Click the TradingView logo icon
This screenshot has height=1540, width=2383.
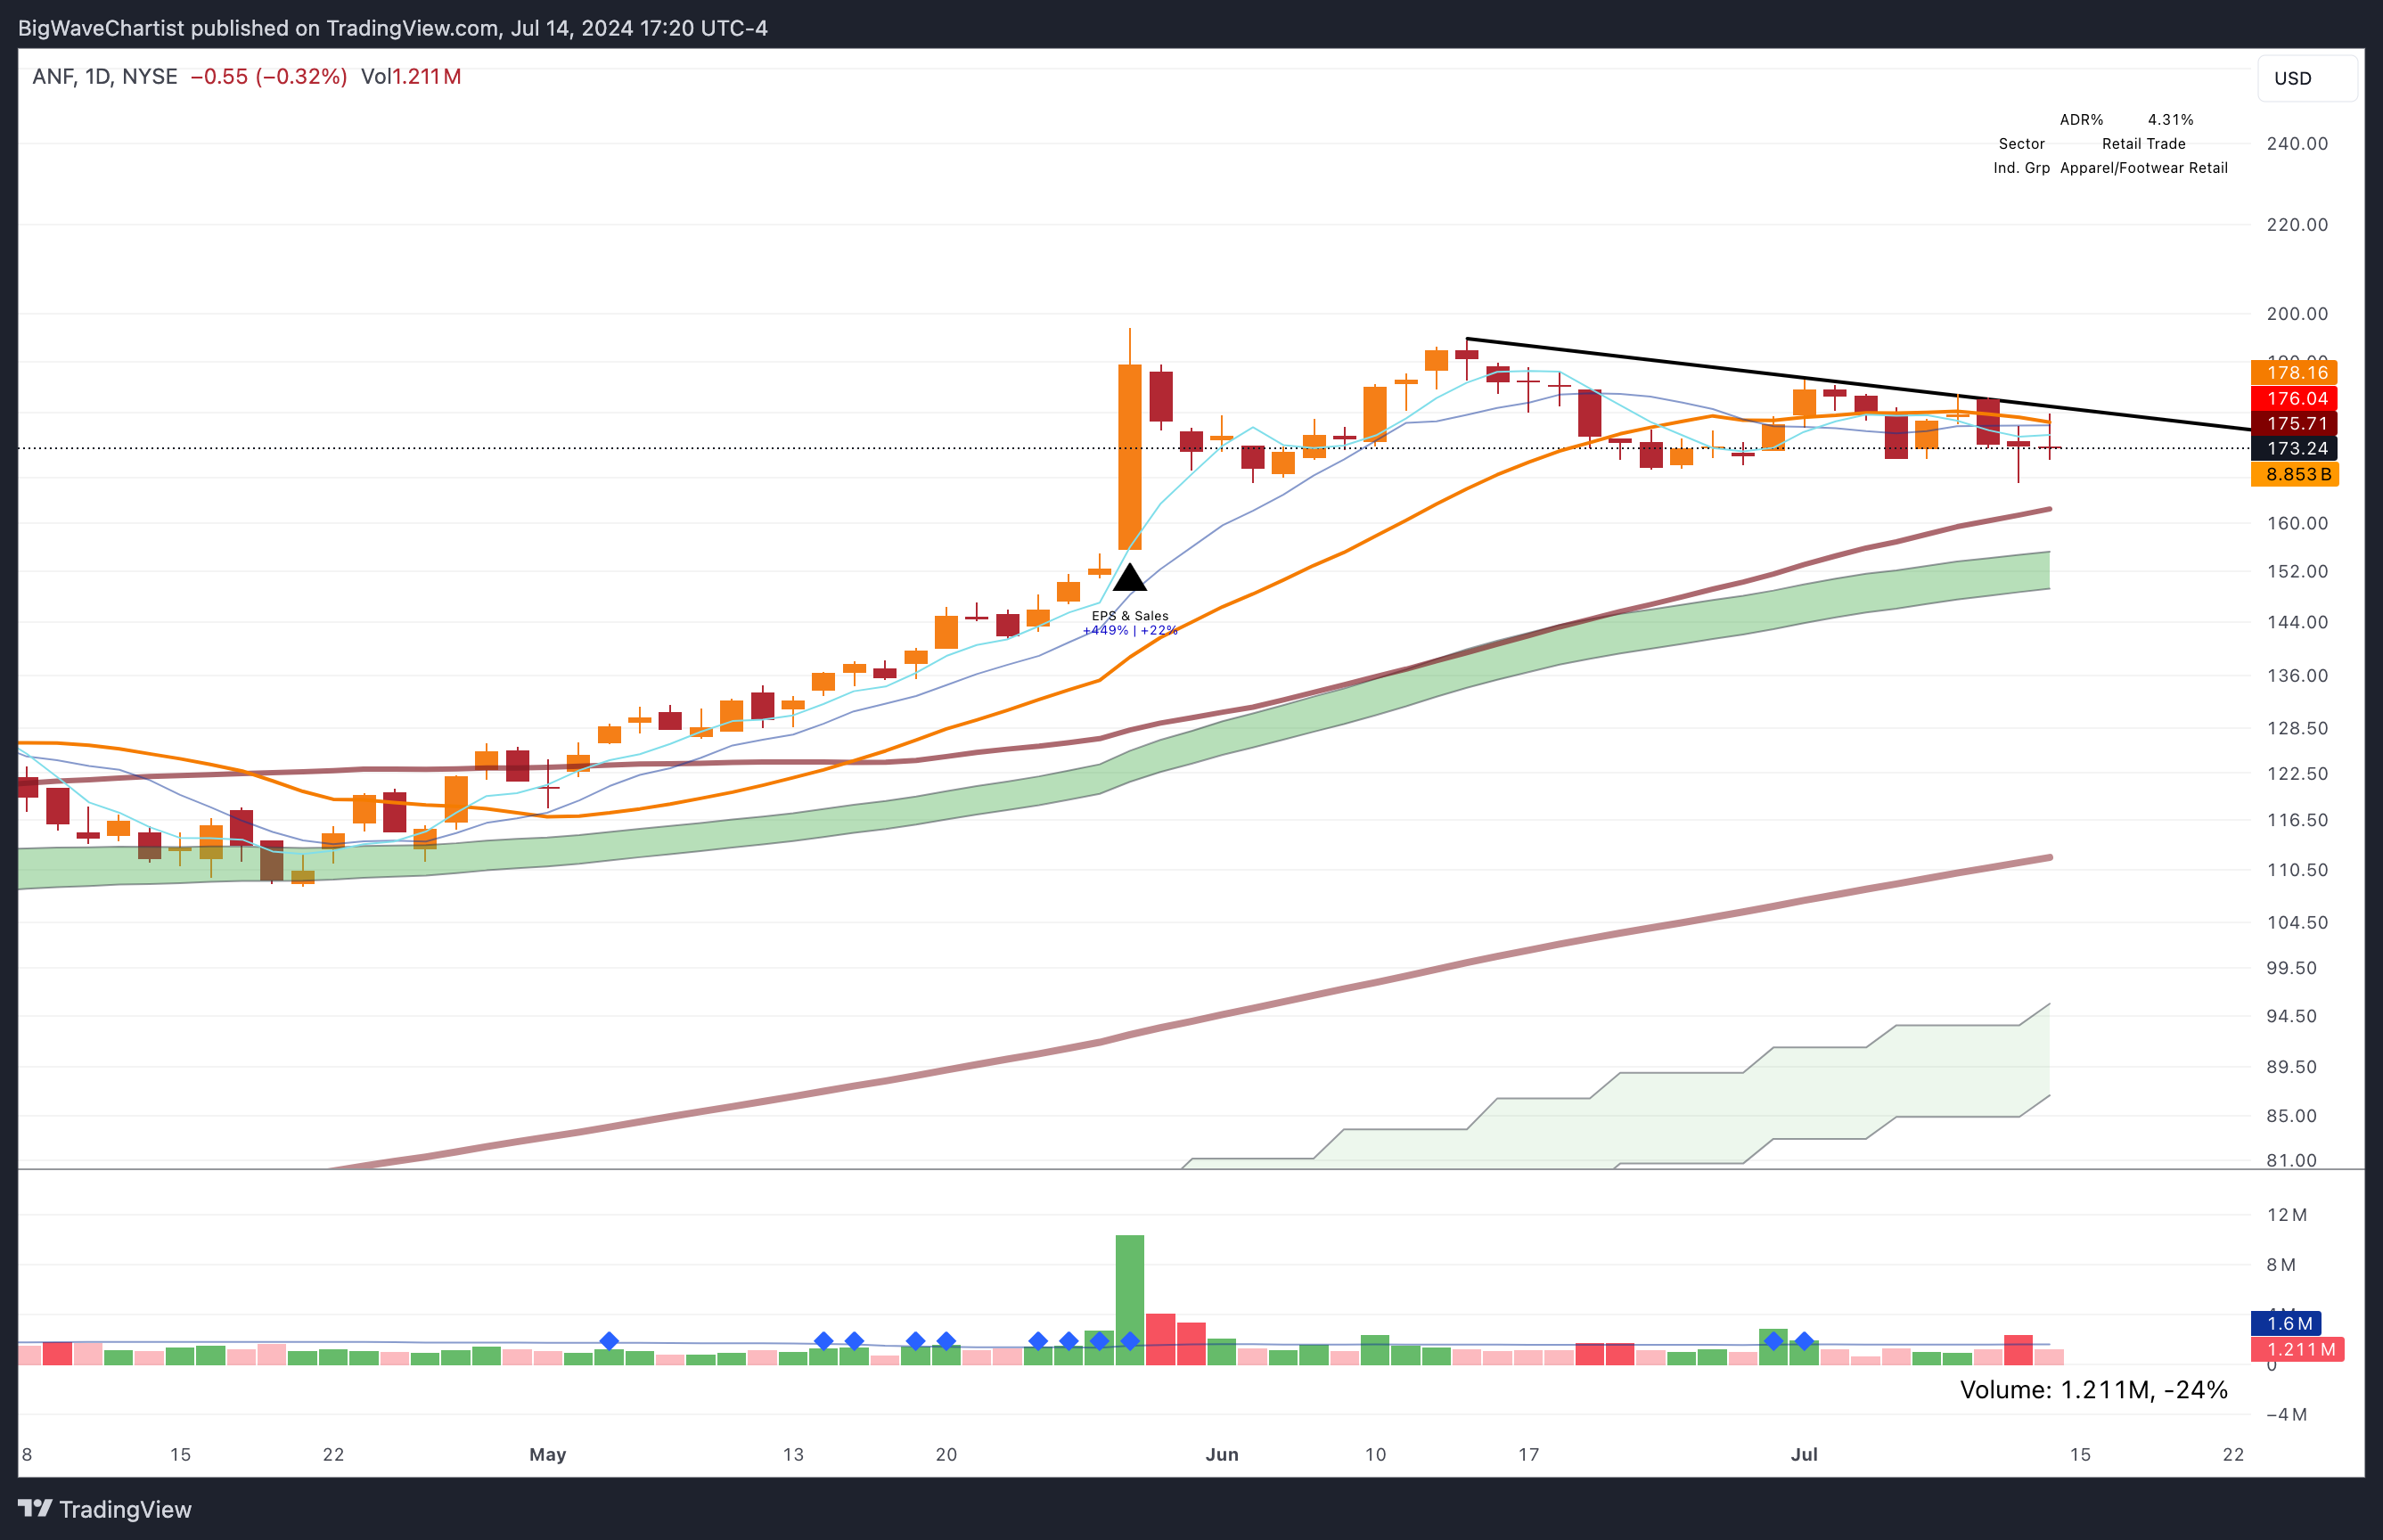[x=35, y=1508]
